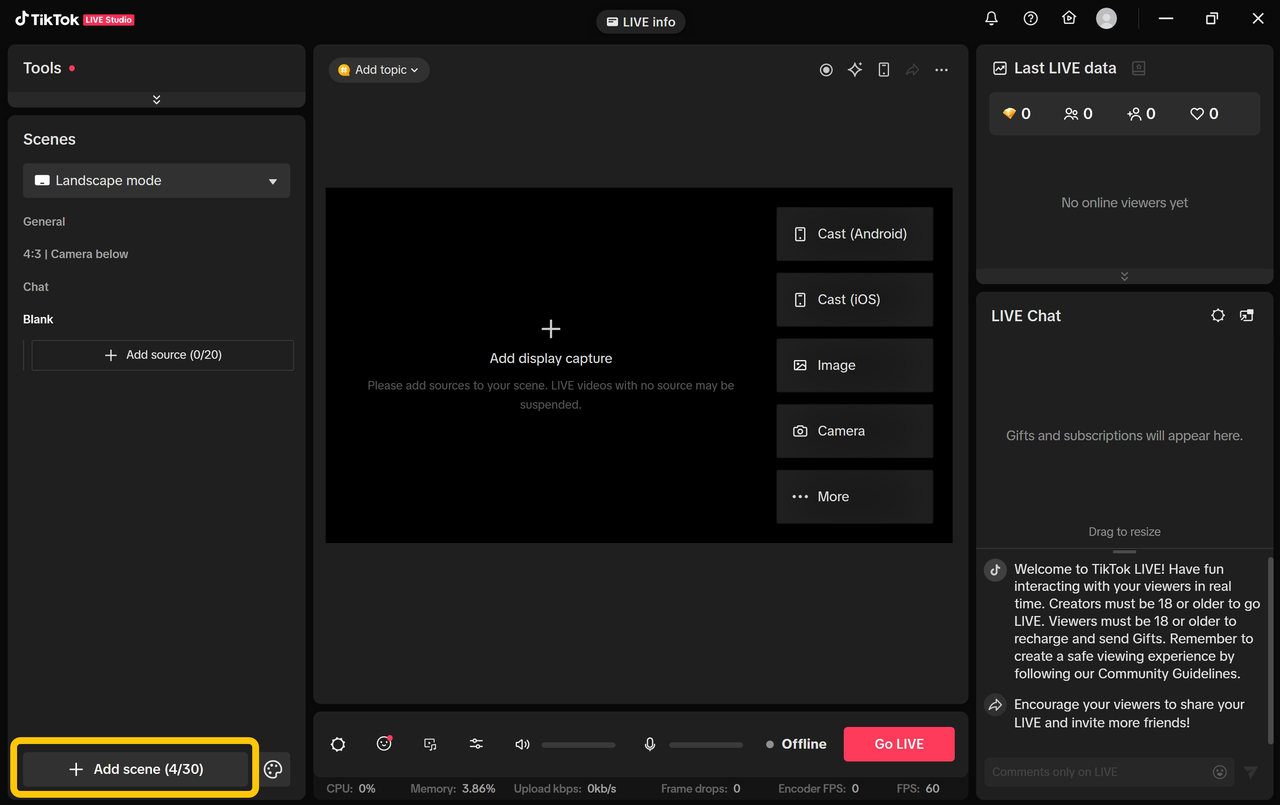Select the General scene
Viewport: 1280px width, 805px height.
tap(44, 222)
